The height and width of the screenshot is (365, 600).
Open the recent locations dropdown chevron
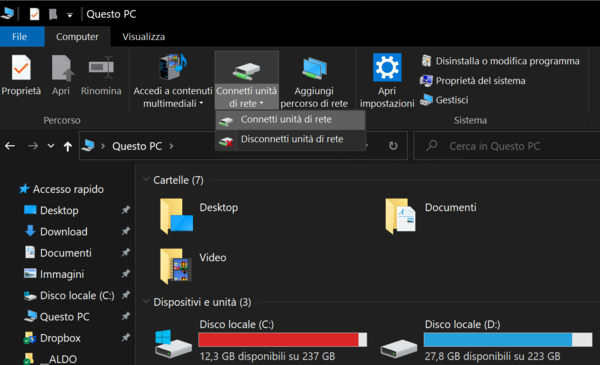(51, 146)
